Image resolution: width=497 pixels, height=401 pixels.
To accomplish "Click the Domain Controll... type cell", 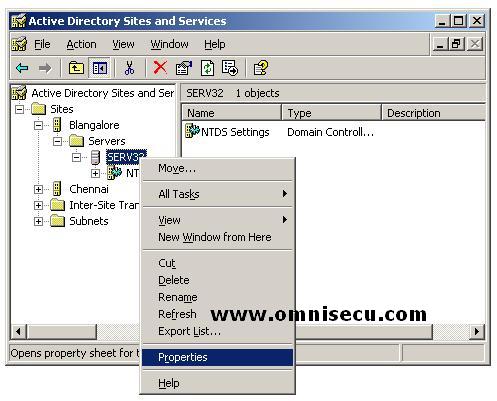I will (330, 132).
